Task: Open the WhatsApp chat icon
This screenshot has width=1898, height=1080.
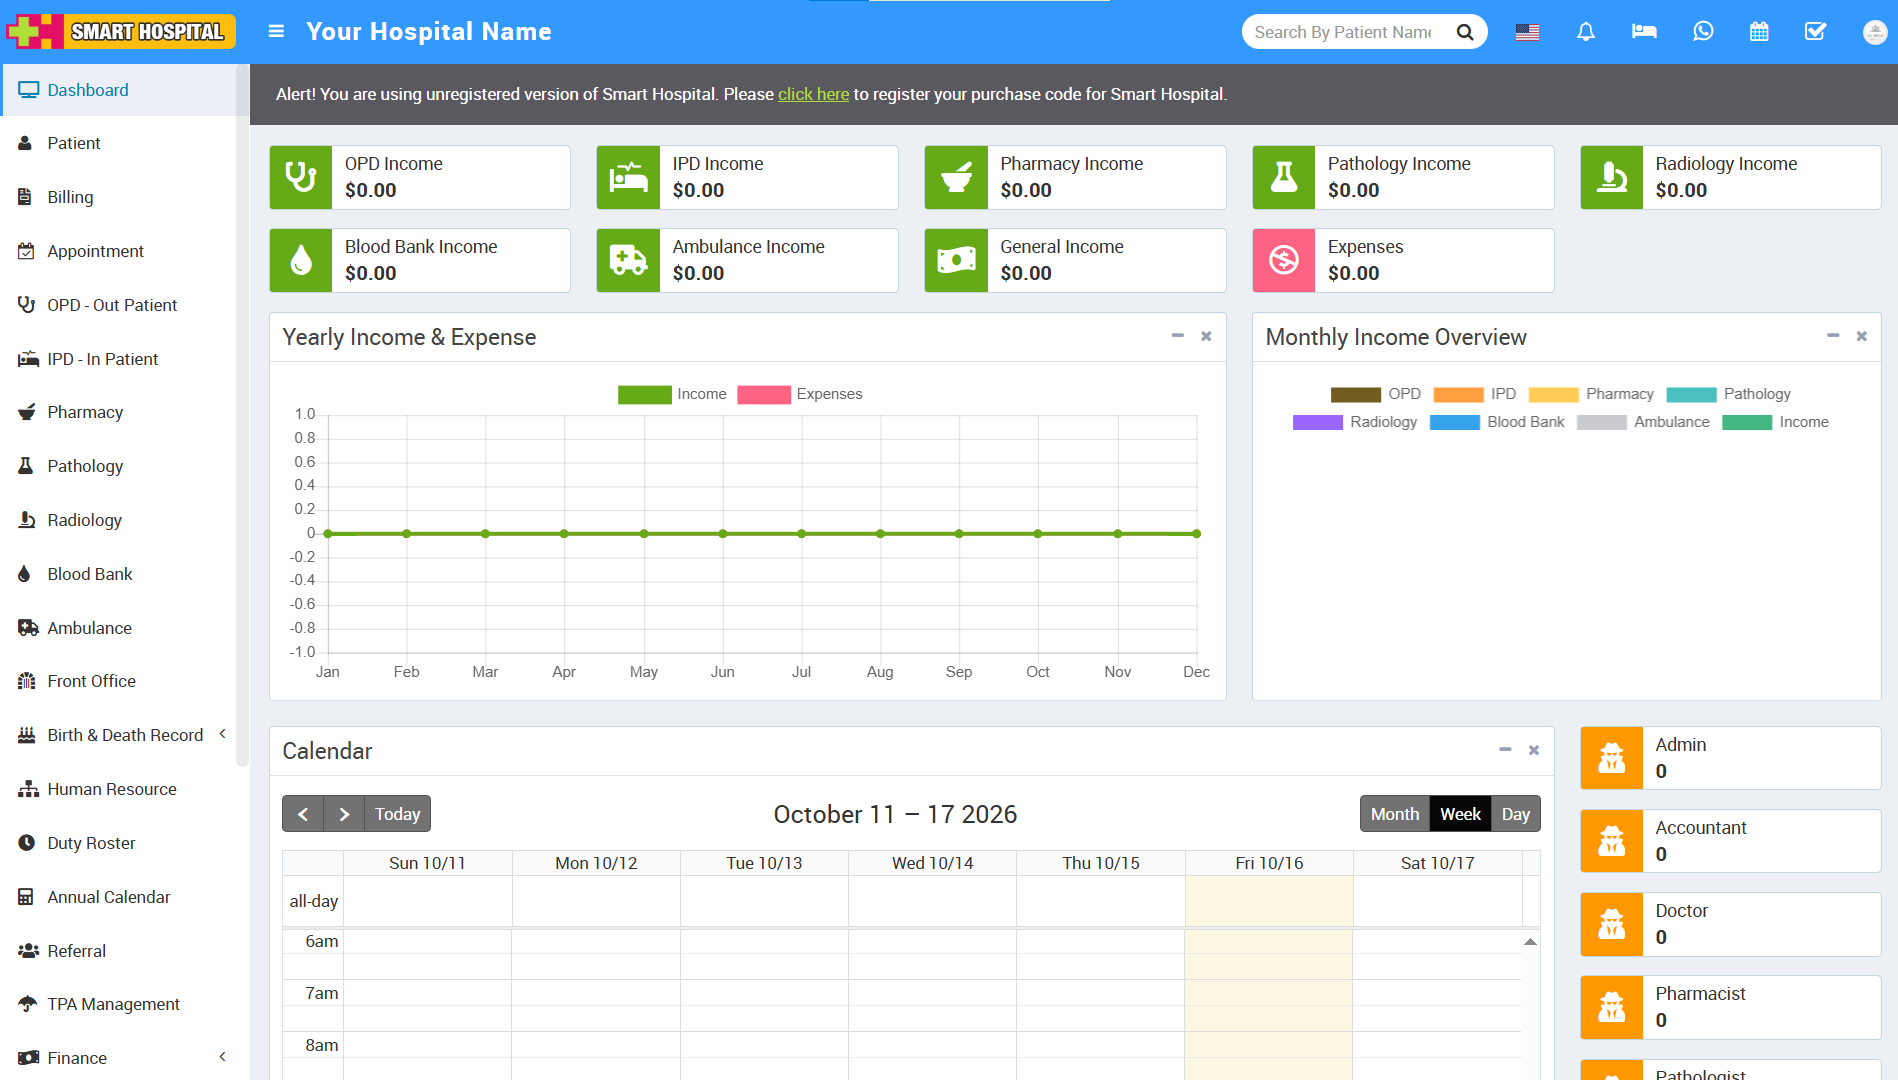Action: coord(1703,32)
